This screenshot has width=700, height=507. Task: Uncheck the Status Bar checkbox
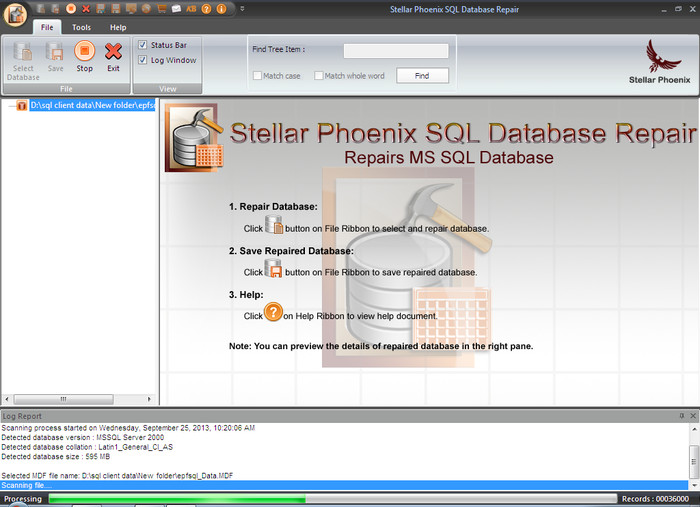(x=142, y=45)
